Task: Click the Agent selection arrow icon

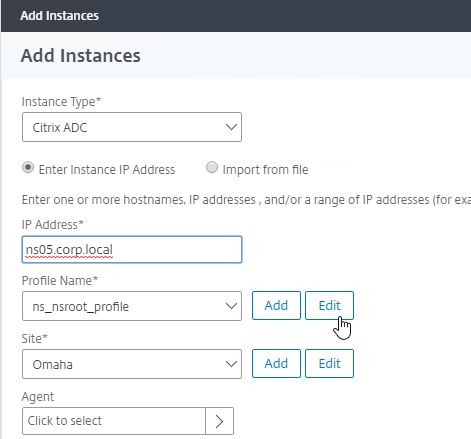Action: [x=219, y=421]
